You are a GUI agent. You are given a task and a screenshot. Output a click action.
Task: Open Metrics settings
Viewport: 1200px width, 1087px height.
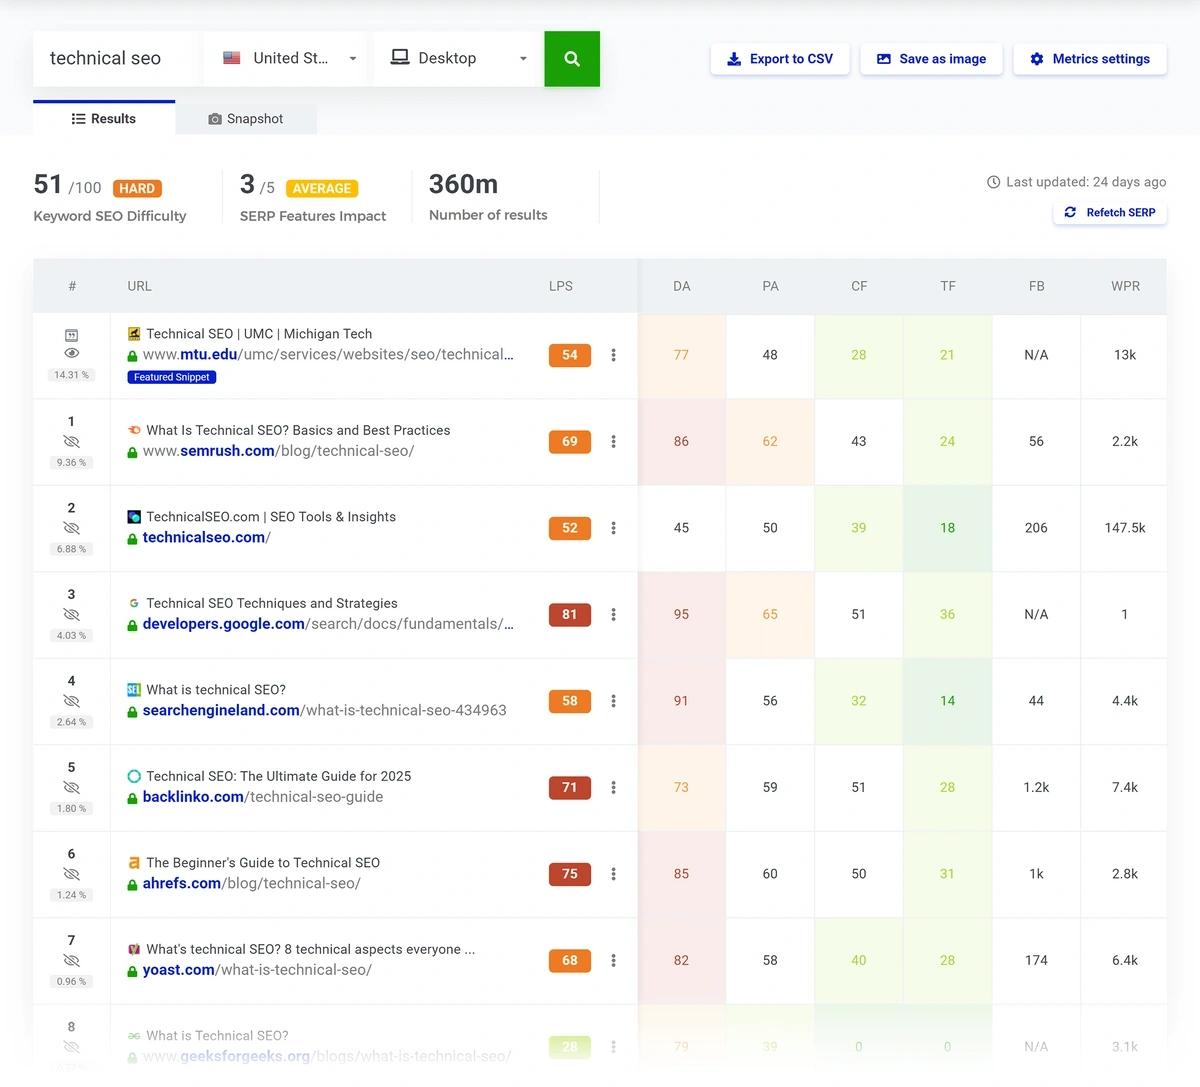(1090, 59)
